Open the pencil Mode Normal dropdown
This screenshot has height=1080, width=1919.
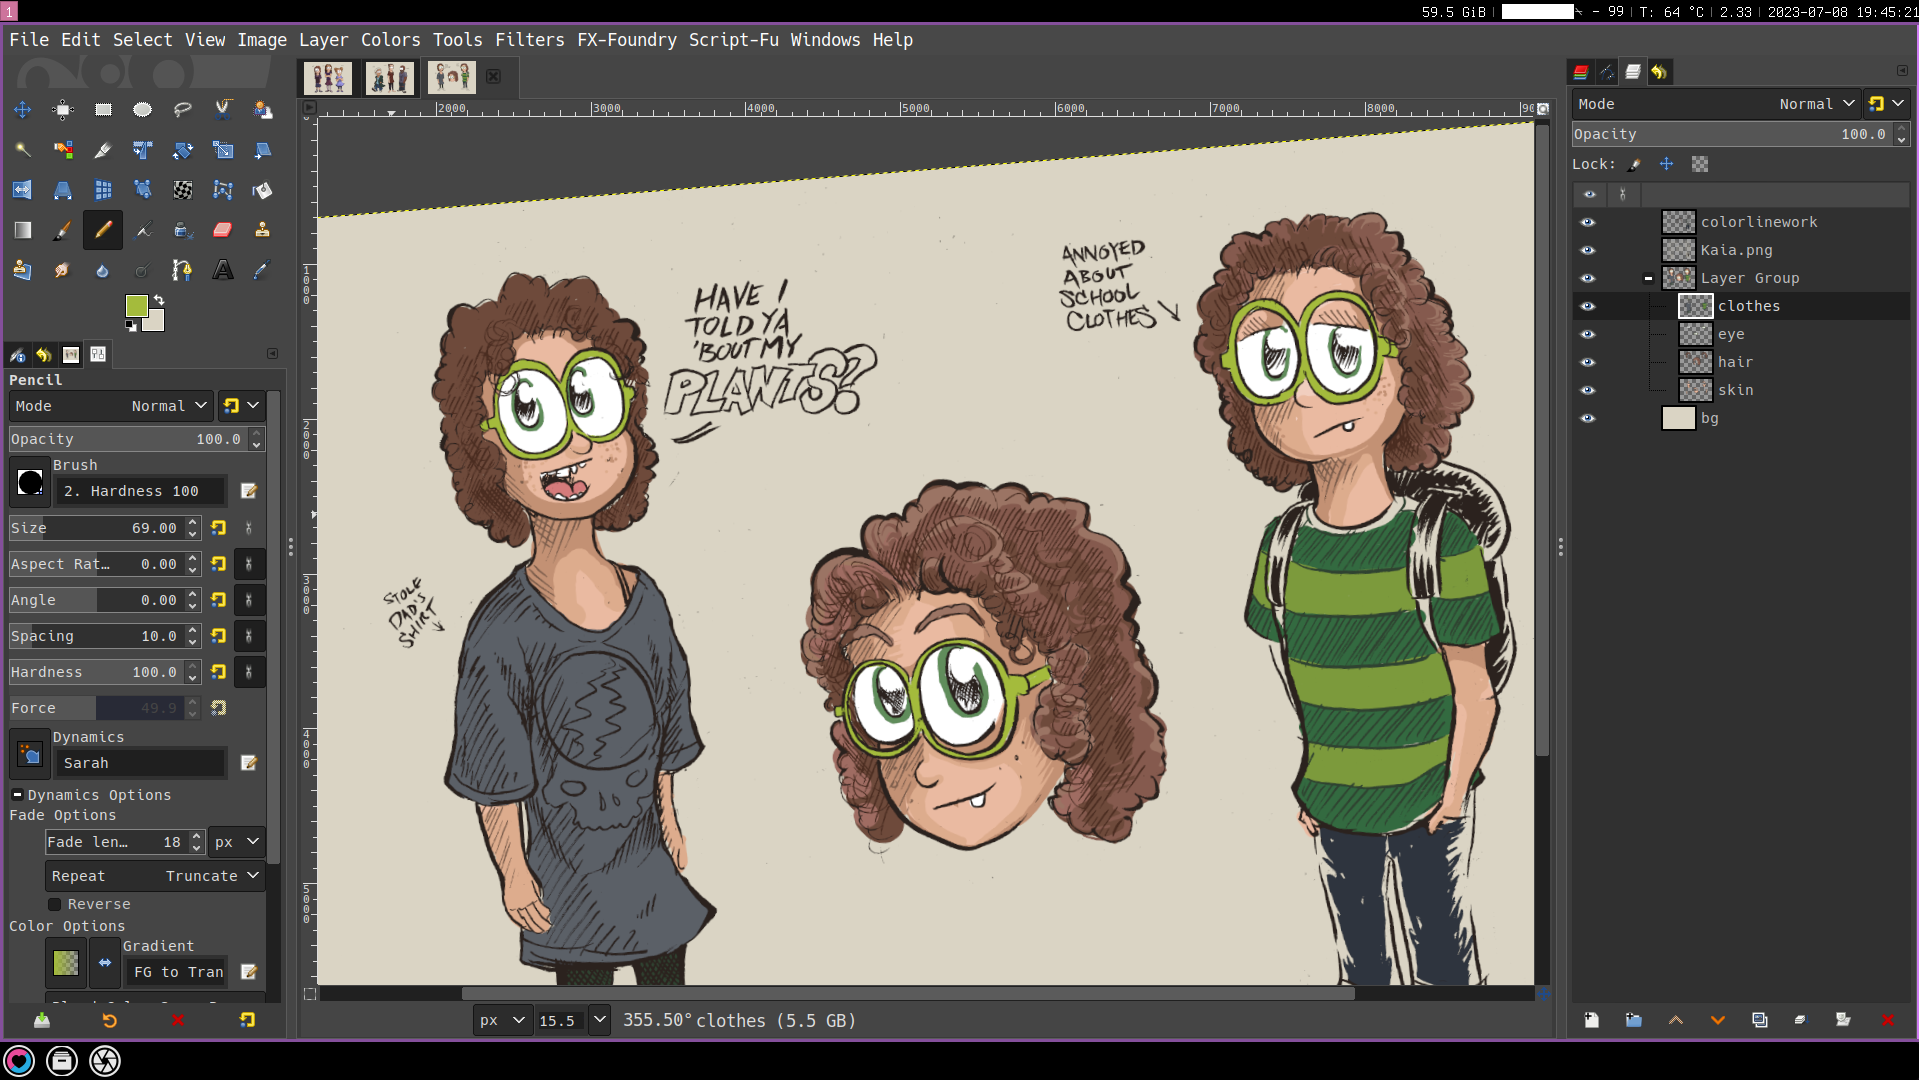click(110, 406)
